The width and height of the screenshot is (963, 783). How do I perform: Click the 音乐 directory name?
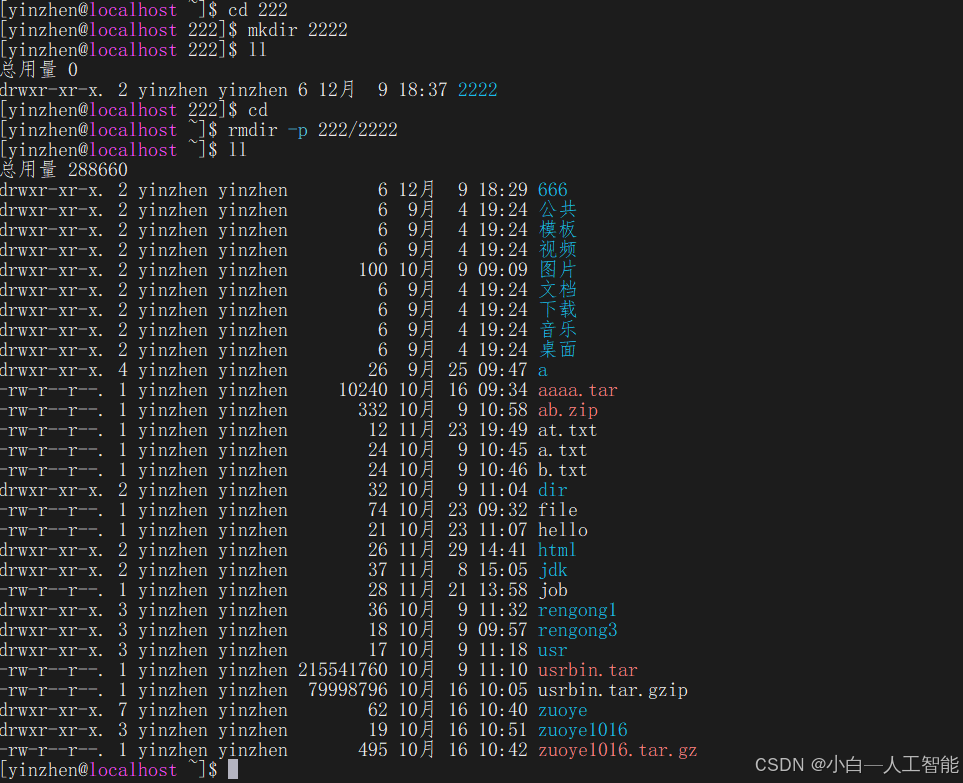point(558,330)
